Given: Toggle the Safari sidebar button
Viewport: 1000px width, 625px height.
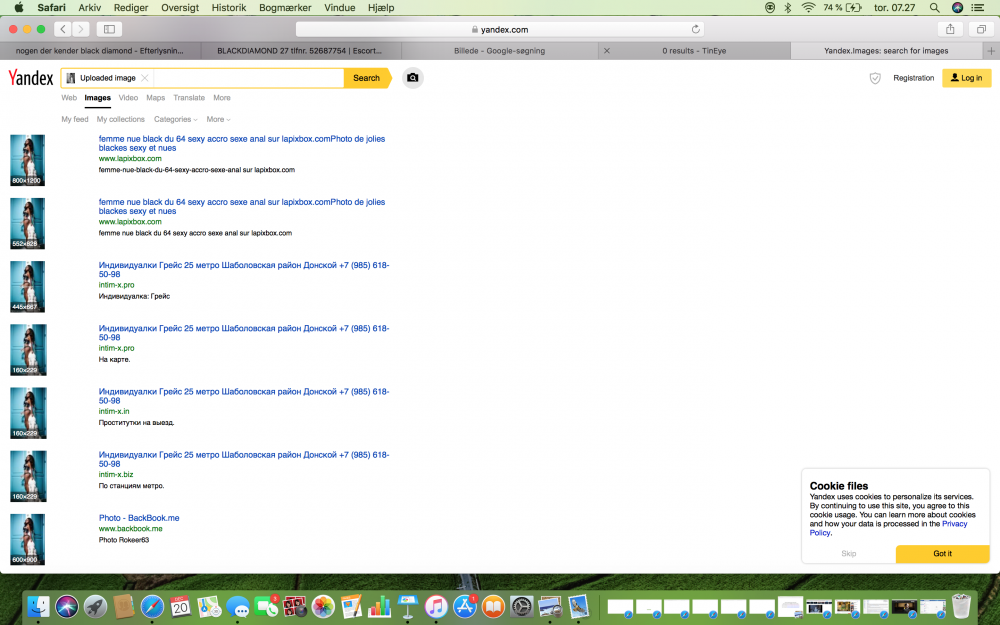Looking at the screenshot, I should pos(109,29).
